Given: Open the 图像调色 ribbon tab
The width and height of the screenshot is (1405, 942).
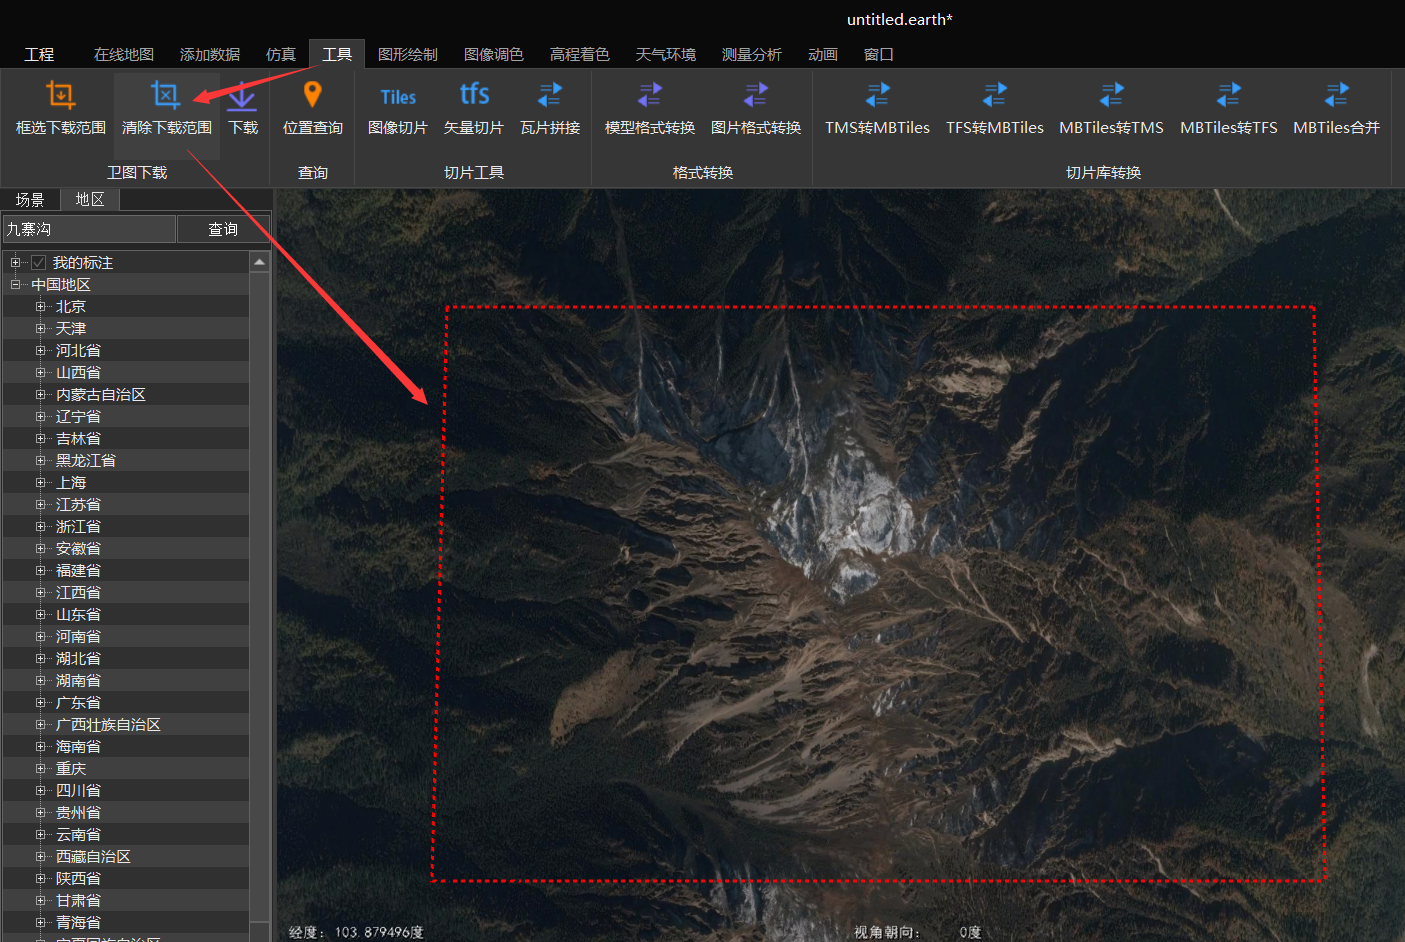Looking at the screenshot, I should coord(494,54).
